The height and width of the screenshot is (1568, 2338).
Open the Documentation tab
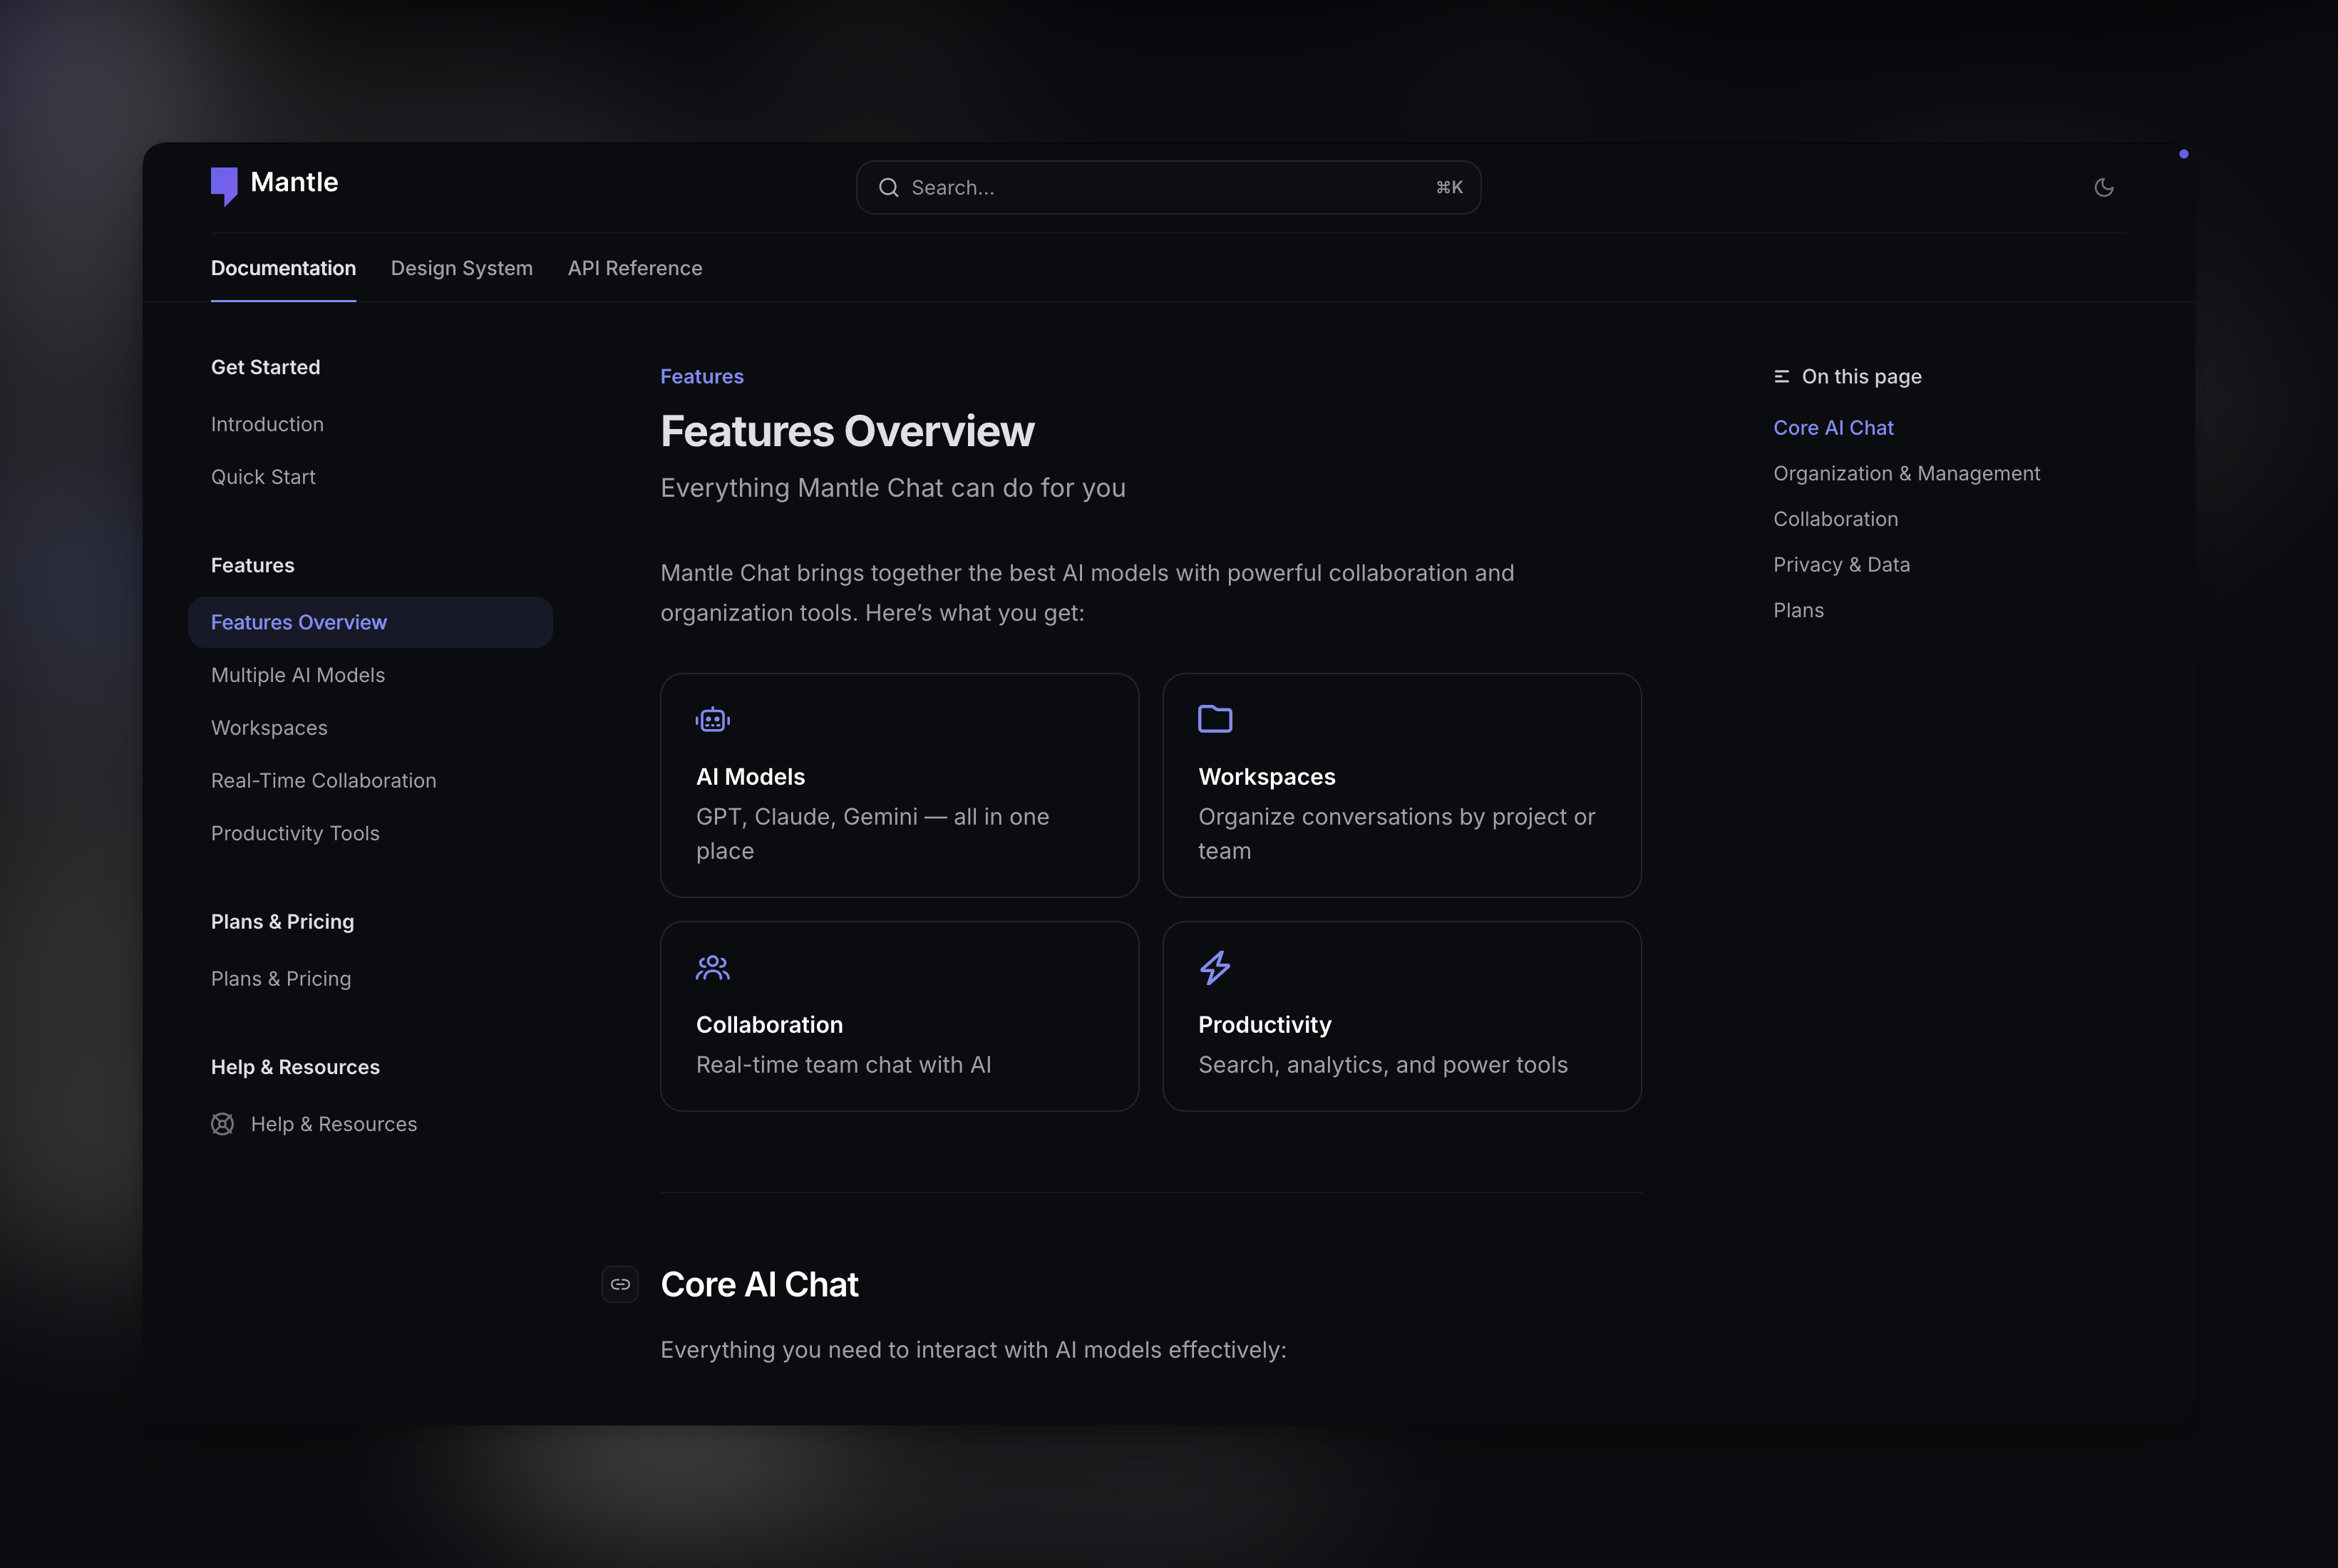[283, 268]
